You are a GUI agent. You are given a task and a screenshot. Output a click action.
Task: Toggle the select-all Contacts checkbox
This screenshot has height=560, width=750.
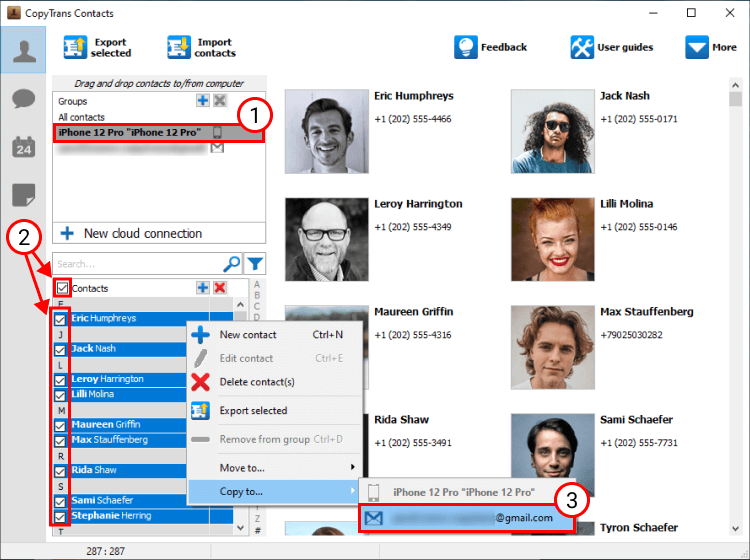coord(62,288)
